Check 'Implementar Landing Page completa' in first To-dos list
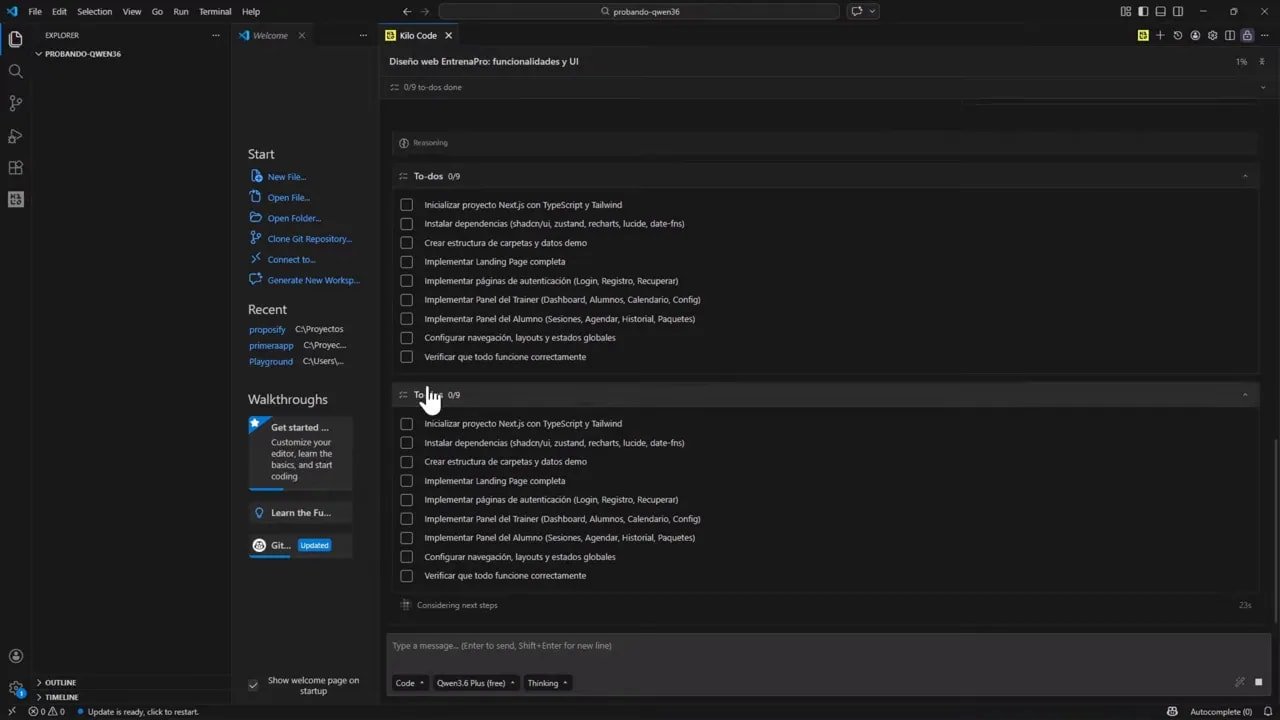The height and width of the screenshot is (720, 1280). [406, 261]
